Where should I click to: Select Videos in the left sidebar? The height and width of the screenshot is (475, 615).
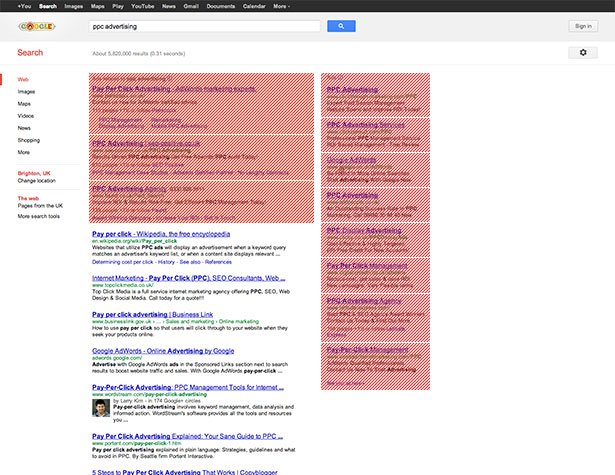25,116
